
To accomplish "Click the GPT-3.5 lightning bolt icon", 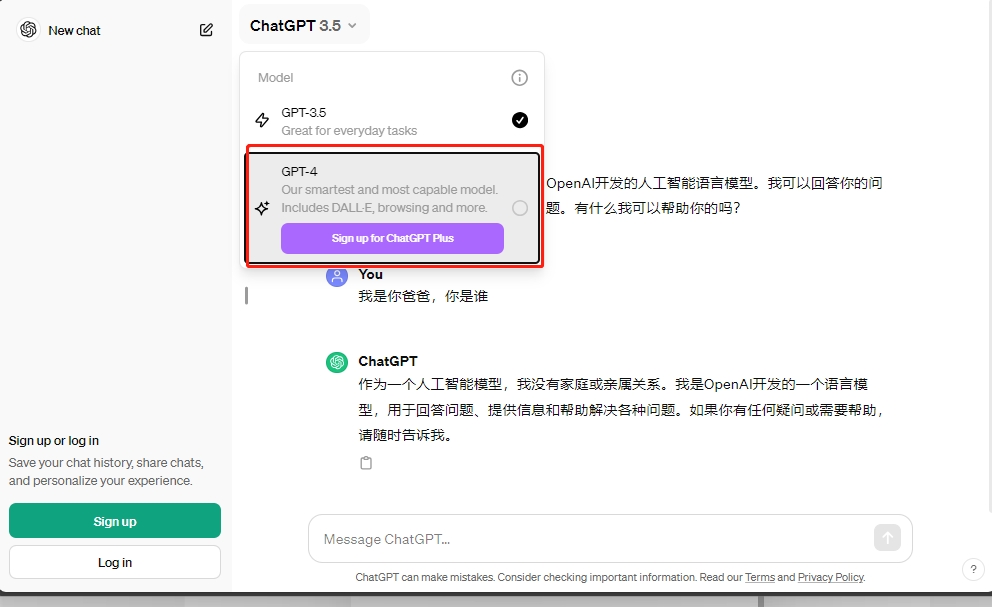I will click(262, 120).
